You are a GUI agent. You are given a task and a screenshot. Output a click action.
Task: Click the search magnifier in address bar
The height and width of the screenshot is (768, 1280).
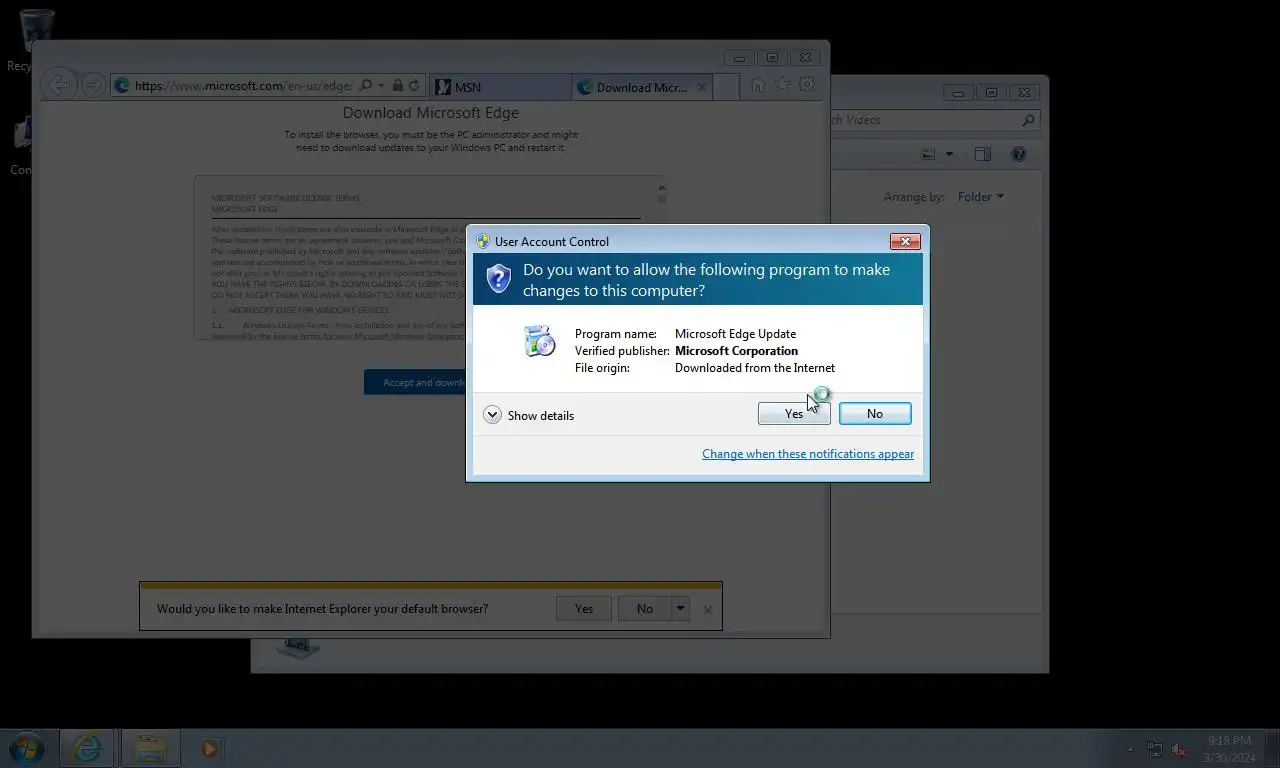[365, 86]
